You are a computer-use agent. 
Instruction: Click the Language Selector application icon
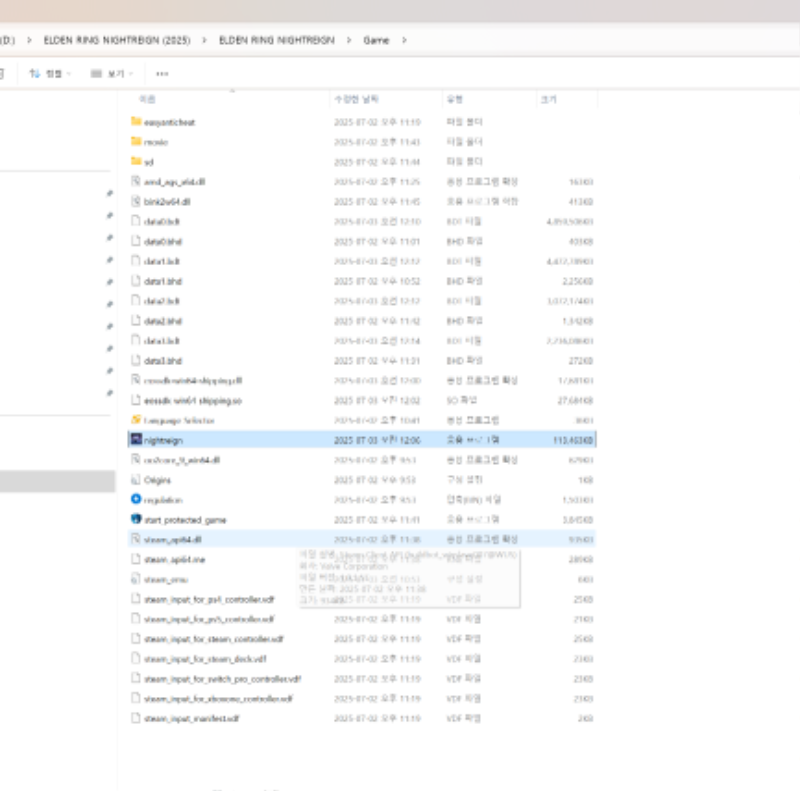click(x=136, y=419)
